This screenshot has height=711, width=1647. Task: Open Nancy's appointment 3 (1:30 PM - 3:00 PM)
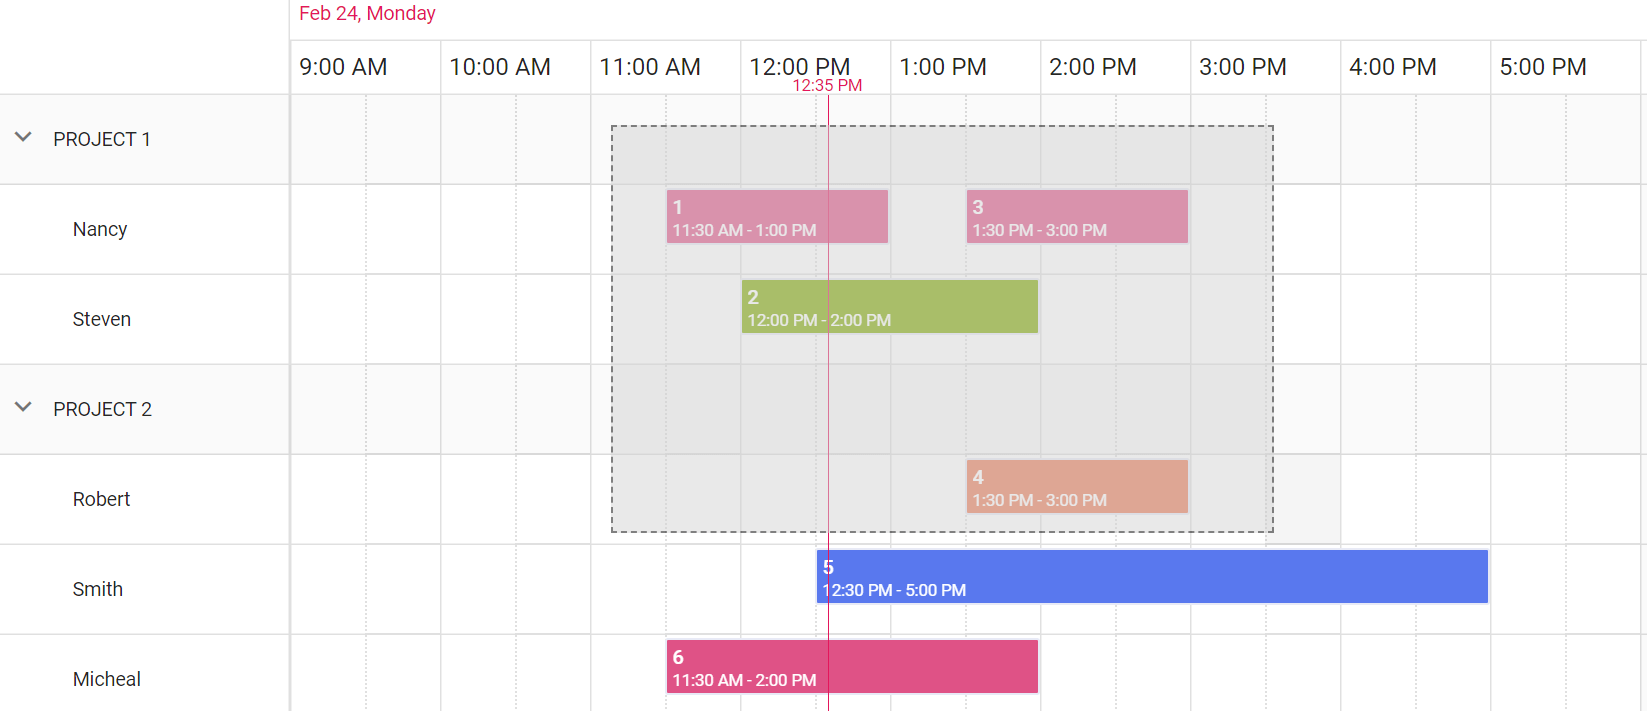[x=1076, y=217]
